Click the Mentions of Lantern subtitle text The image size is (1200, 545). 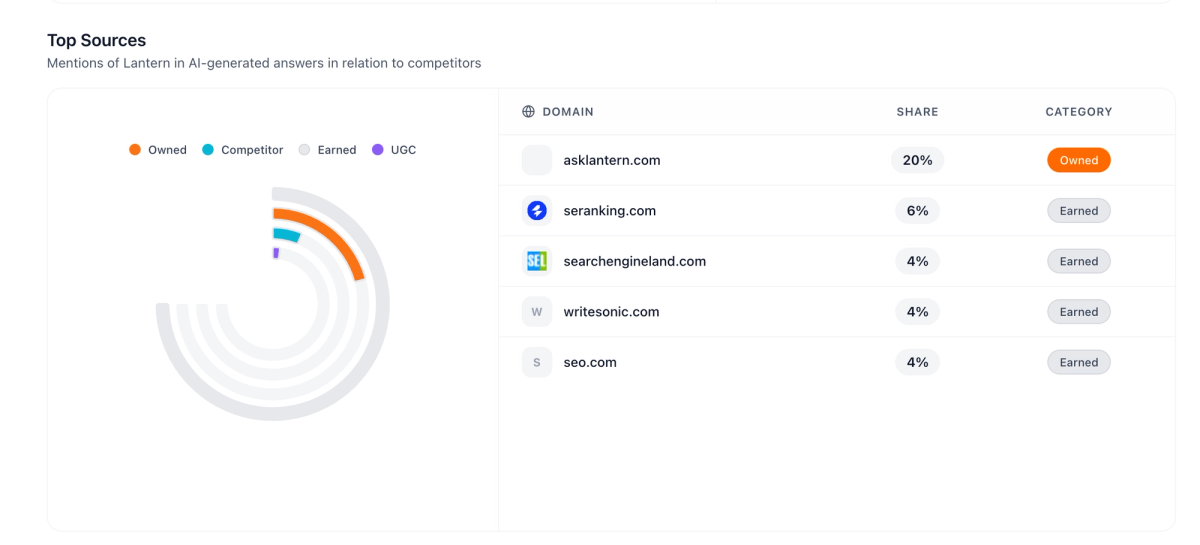coord(264,63)
